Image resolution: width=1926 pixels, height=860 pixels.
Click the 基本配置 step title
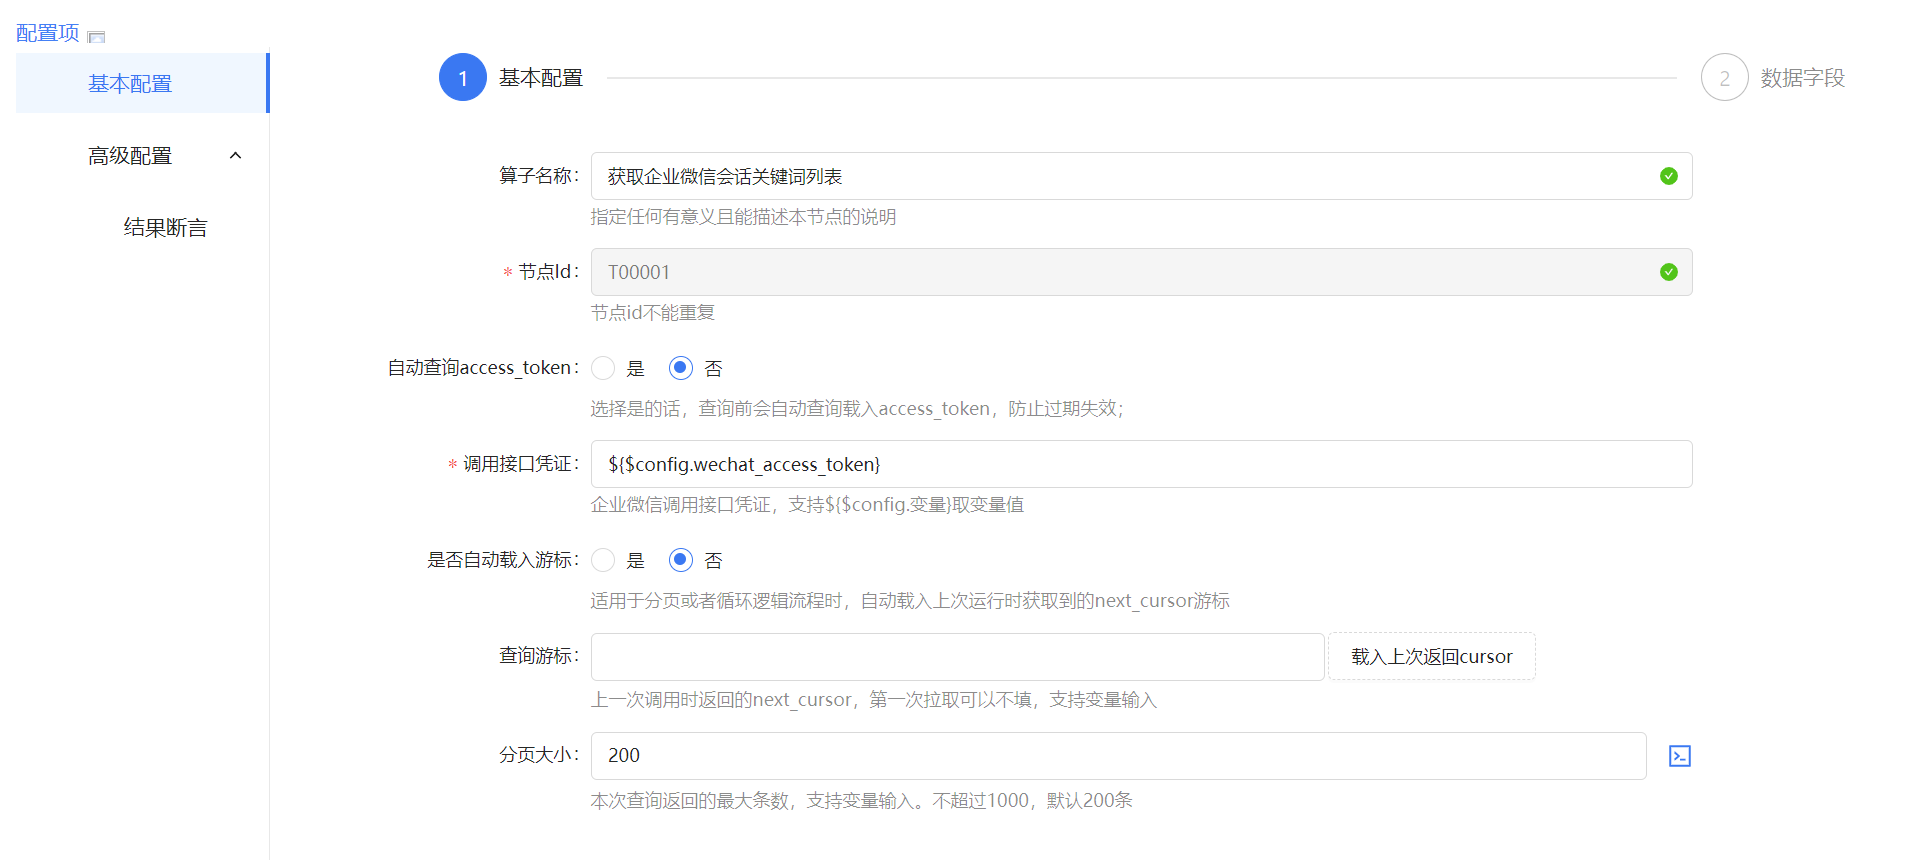[541, 77]
